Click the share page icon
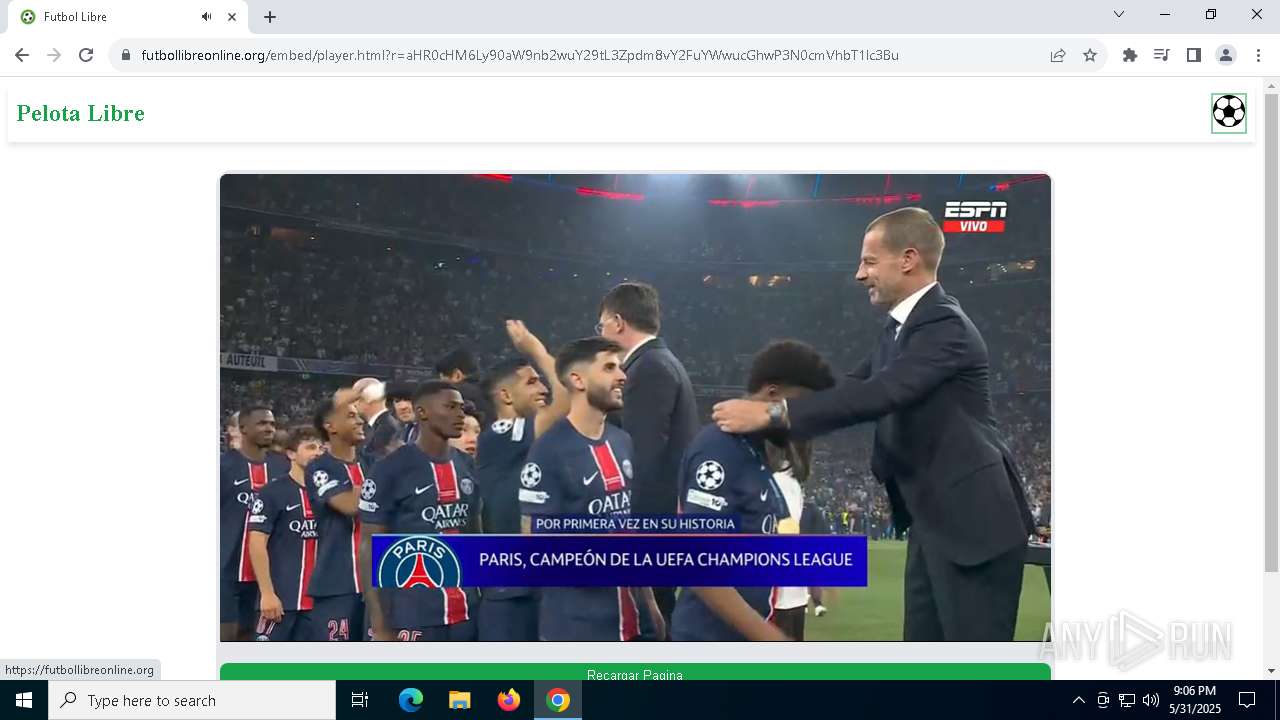Screen dimensions: 1280x720 pos(1058,55)
